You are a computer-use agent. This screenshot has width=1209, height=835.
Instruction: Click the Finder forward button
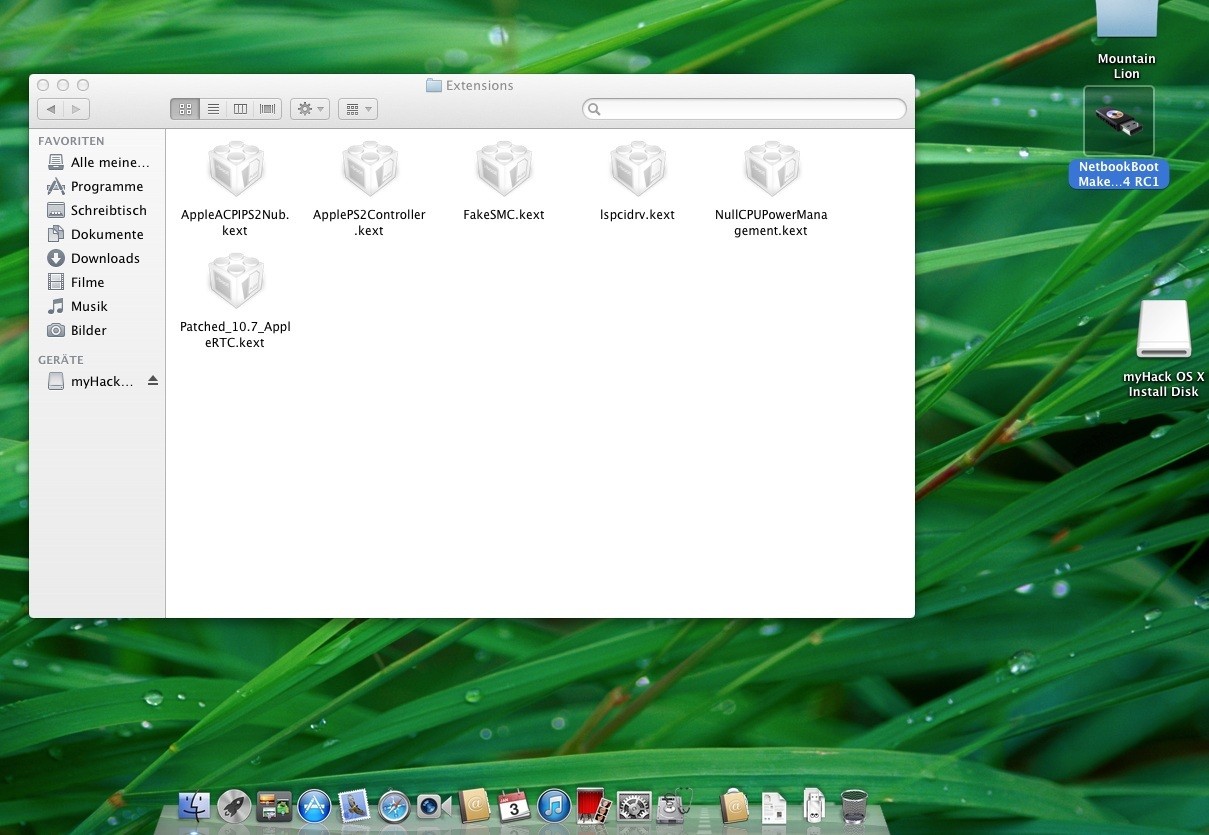point(76,109)
